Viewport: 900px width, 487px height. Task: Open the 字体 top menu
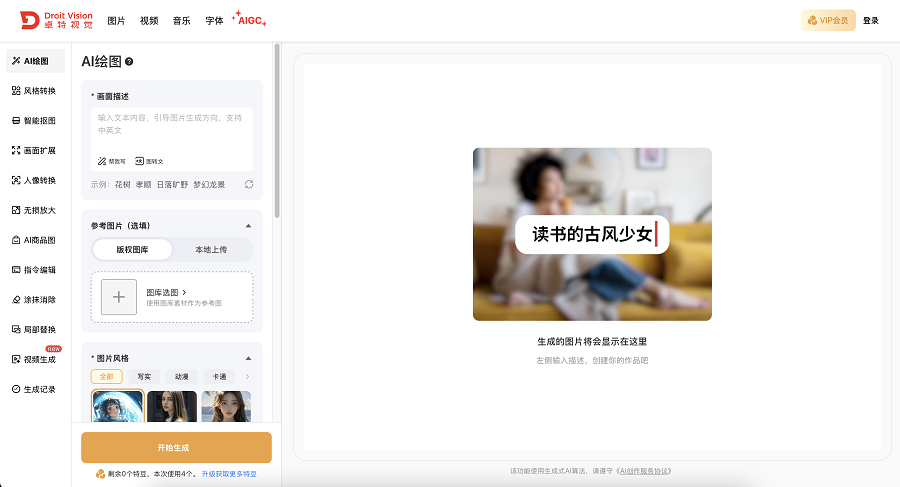214,20
